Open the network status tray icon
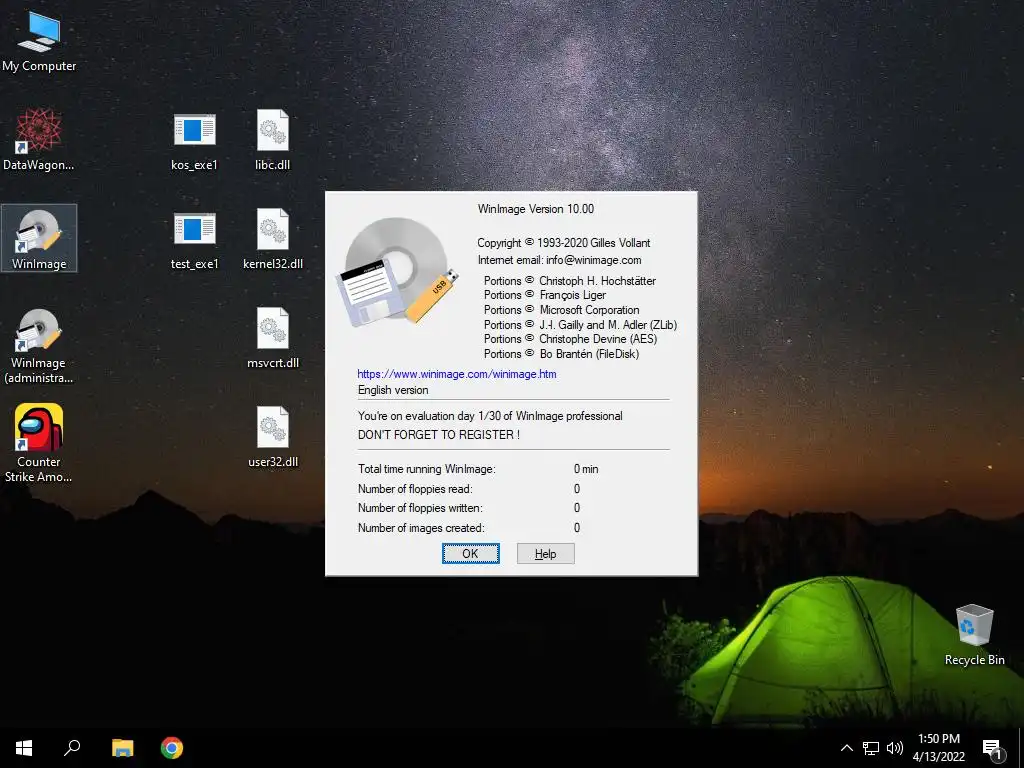Image resolution: width=1024 pixels, height=768 pixels. tap(871, 748)
